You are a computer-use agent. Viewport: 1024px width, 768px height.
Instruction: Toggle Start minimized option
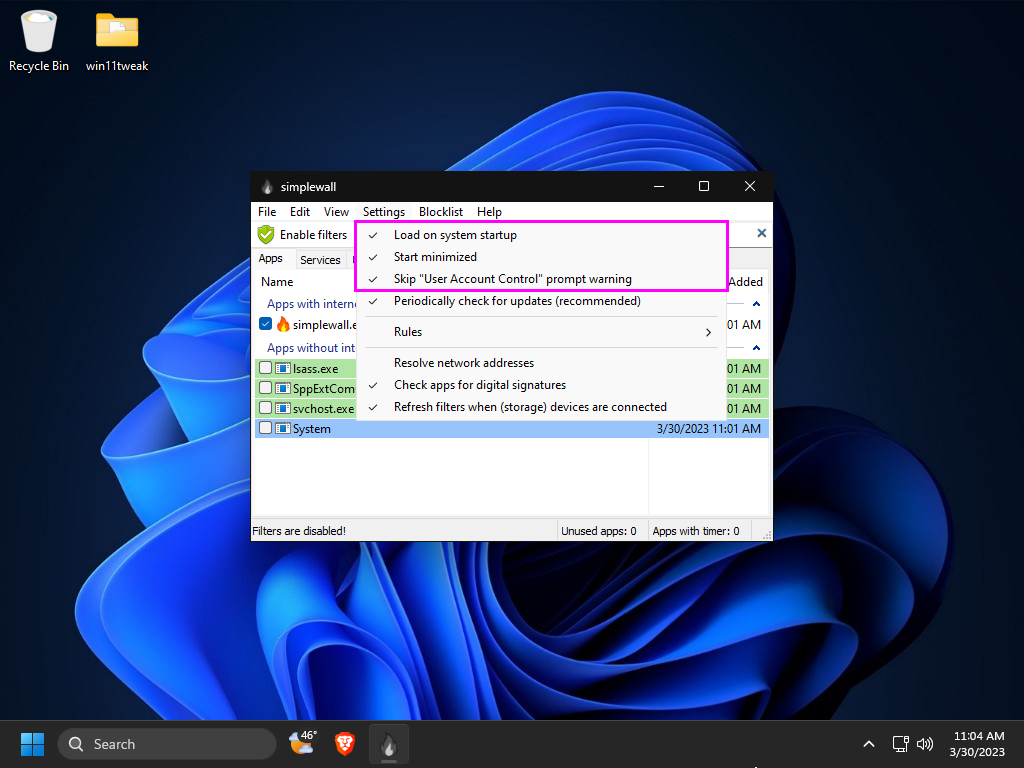tap(541, 257)
